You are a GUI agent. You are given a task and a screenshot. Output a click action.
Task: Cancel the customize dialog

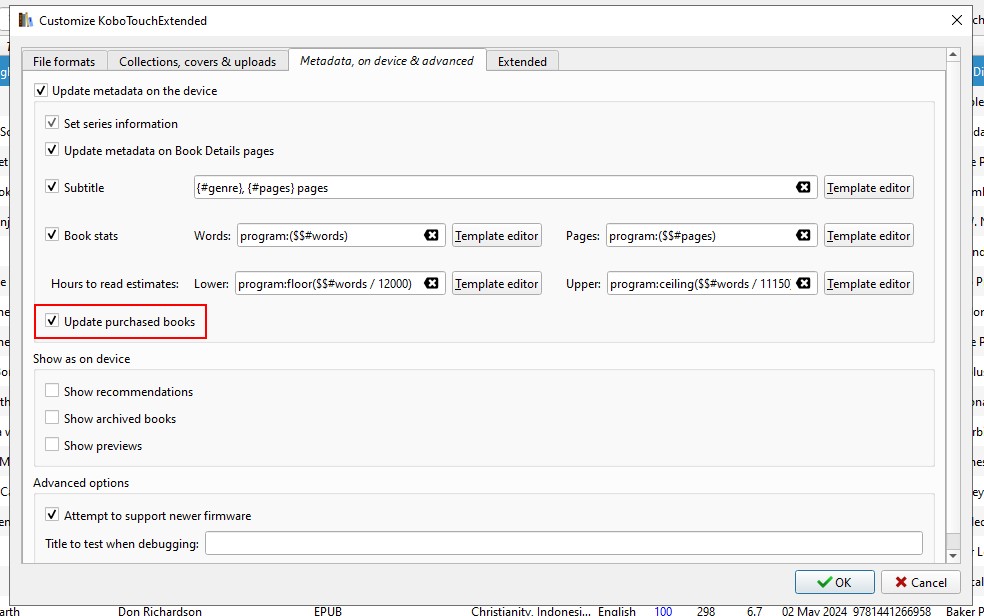(x=921, y=582)
